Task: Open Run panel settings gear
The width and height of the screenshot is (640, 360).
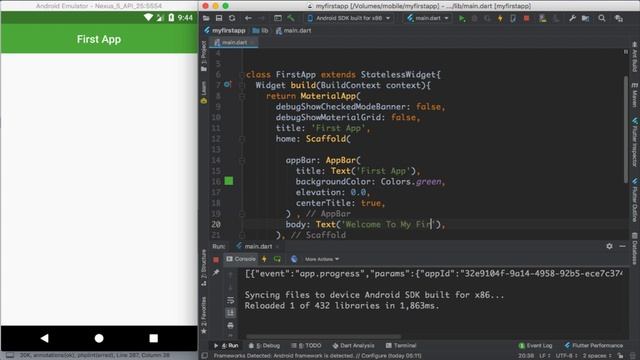Action: (x=609, y=246)
